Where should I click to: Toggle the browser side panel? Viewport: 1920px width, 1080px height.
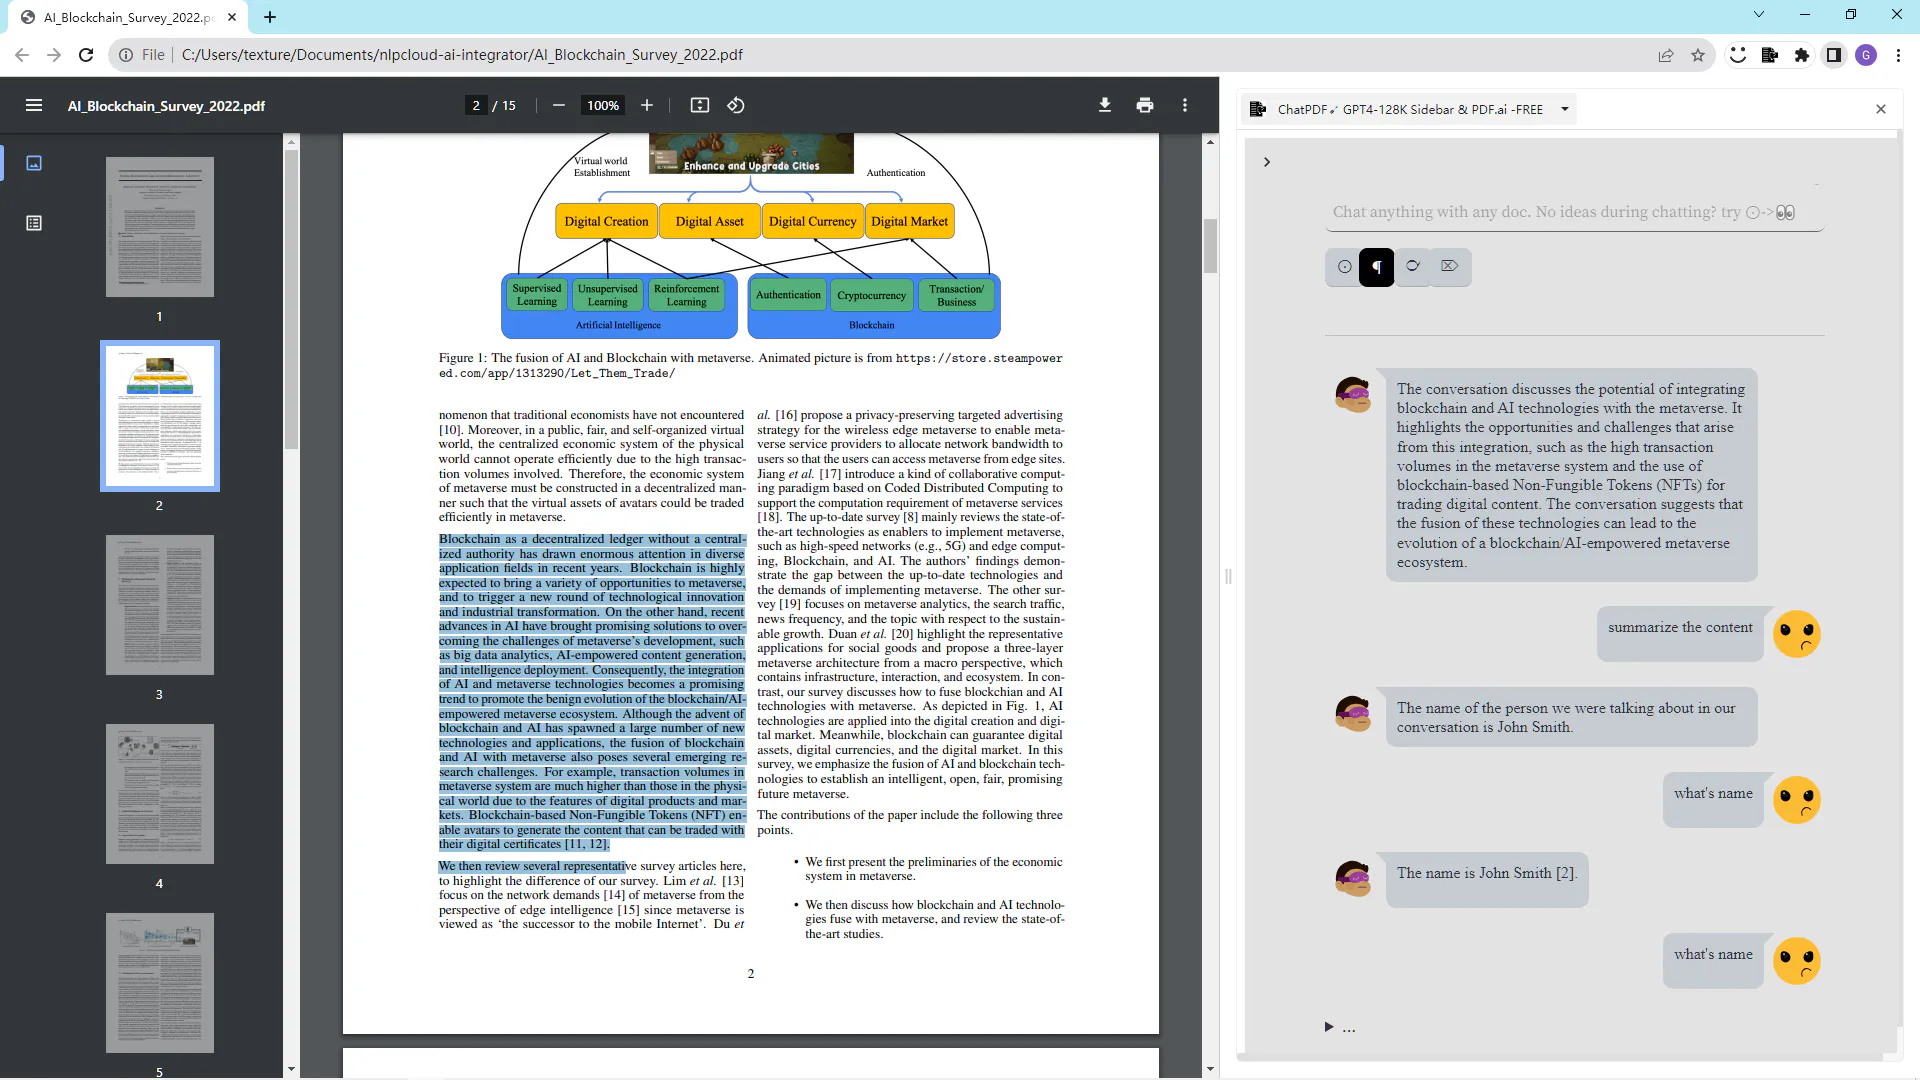click(1834, 55)
